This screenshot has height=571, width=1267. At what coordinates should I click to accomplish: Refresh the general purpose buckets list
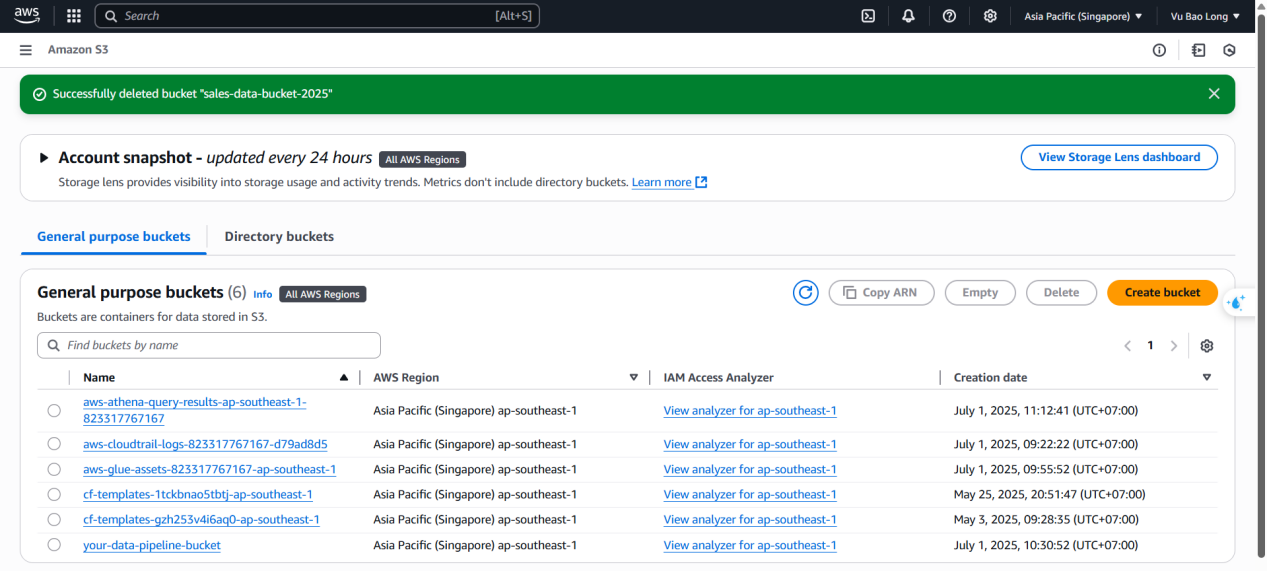(x=805, y=293)
